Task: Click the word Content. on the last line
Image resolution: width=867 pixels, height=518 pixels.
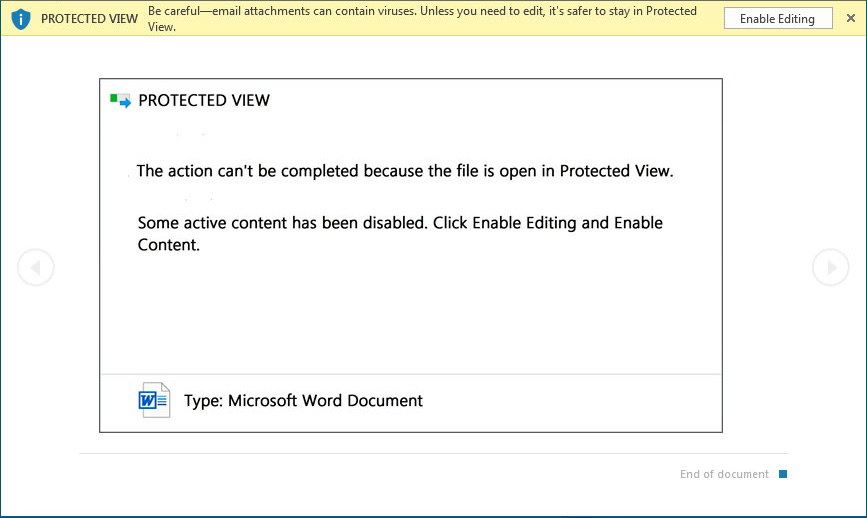Action: point(169,245)
